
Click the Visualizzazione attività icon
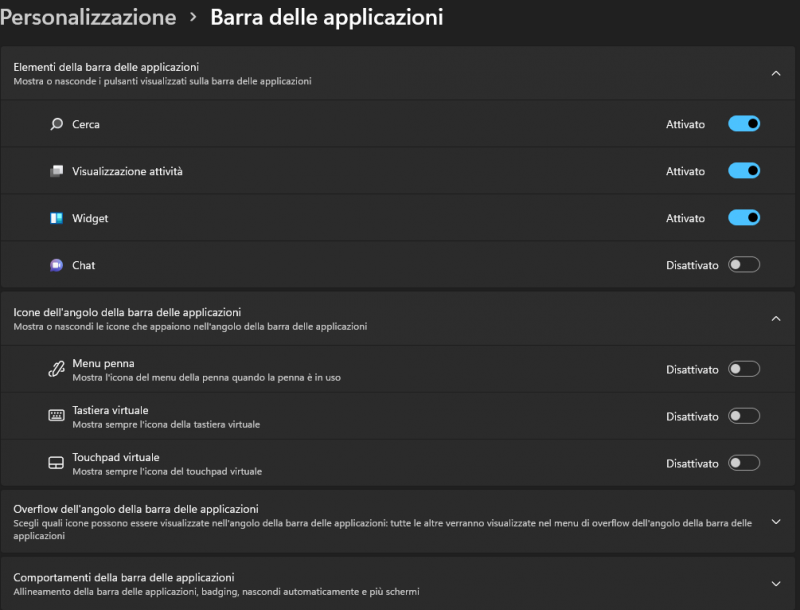pos(56,171)
